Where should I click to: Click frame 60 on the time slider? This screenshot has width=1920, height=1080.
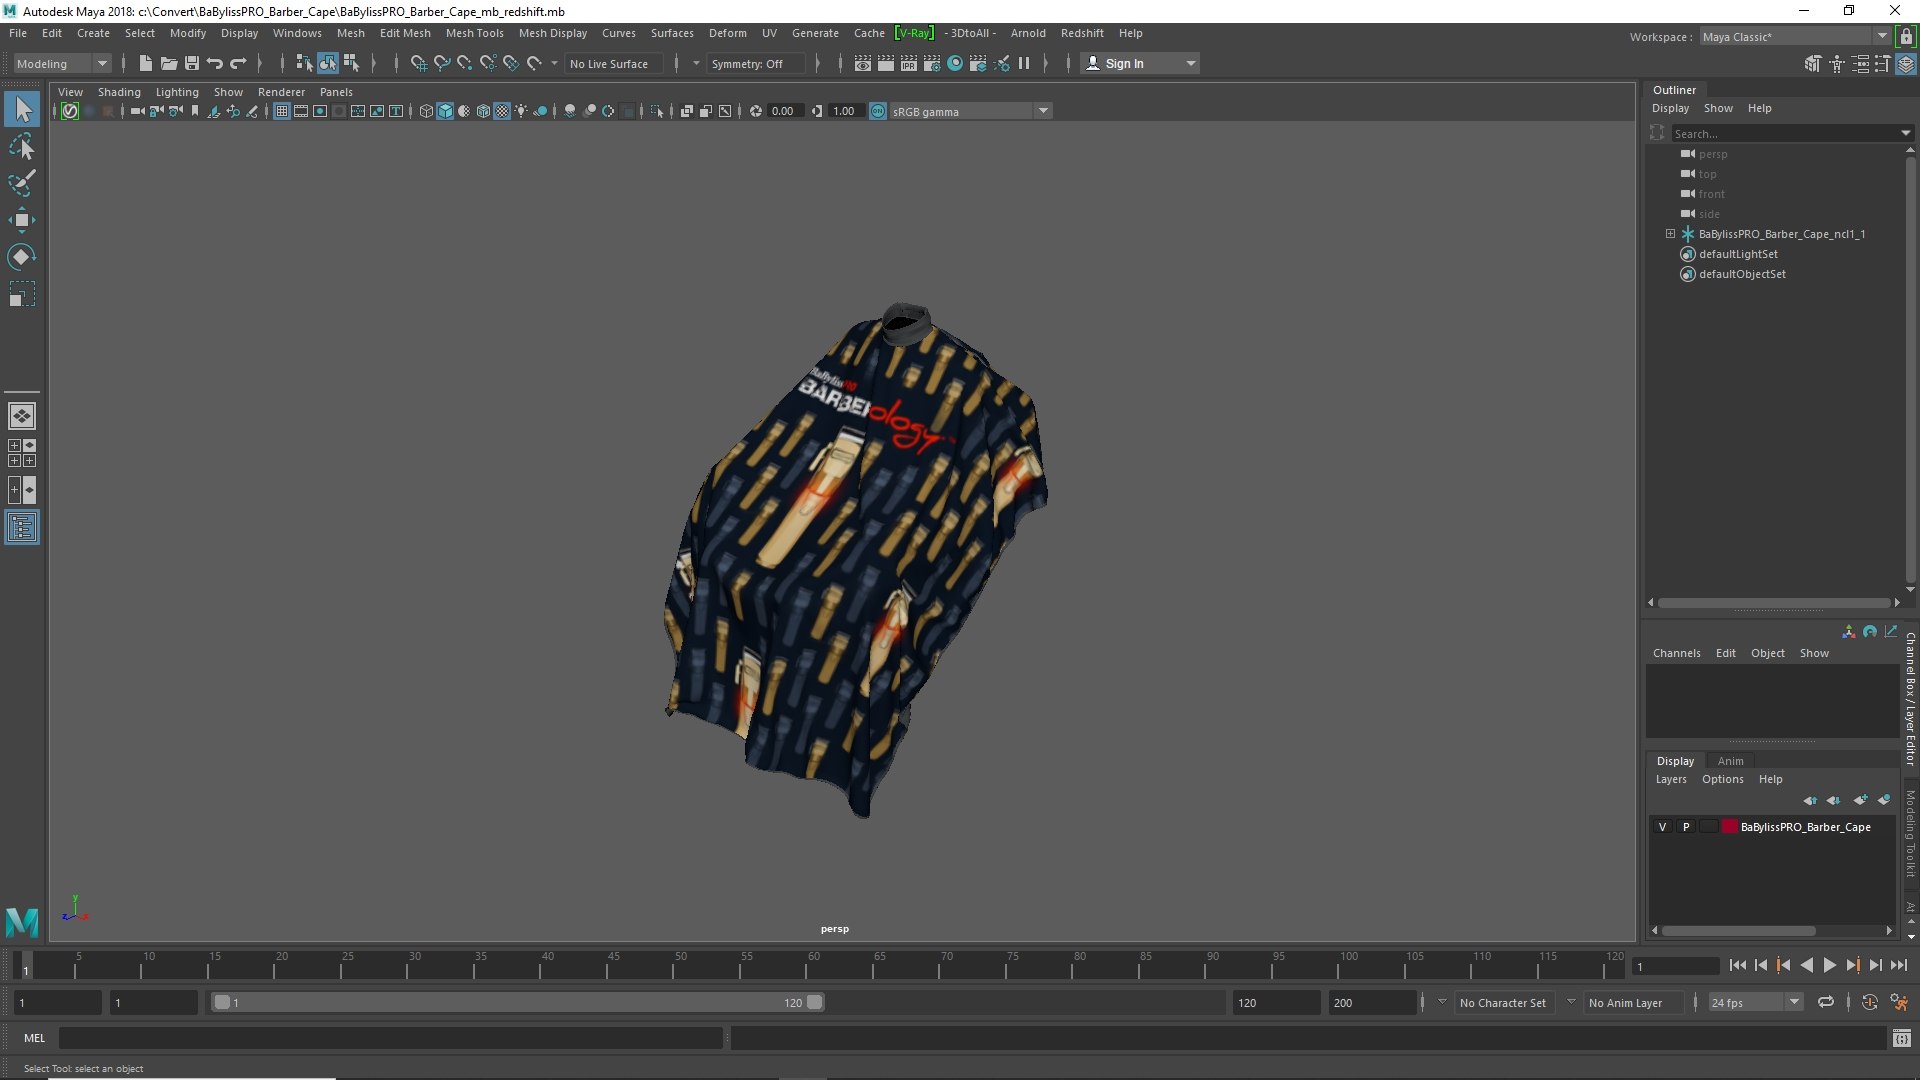(x=813, y=965)
